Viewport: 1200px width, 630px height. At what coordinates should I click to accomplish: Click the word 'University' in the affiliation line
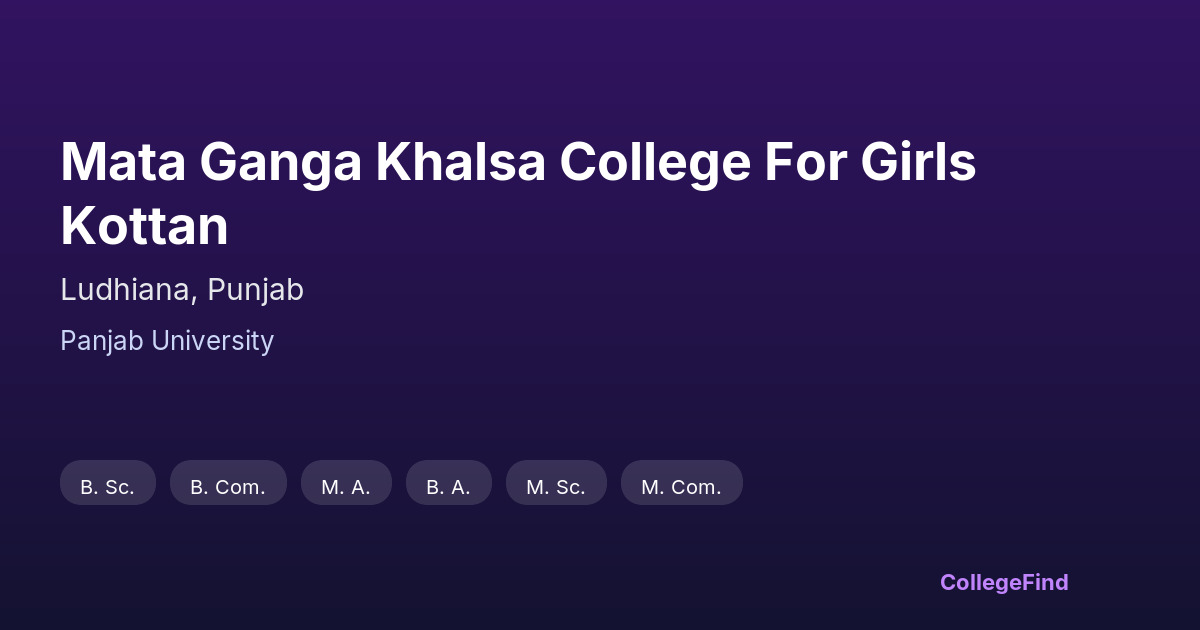pos(213,341)
